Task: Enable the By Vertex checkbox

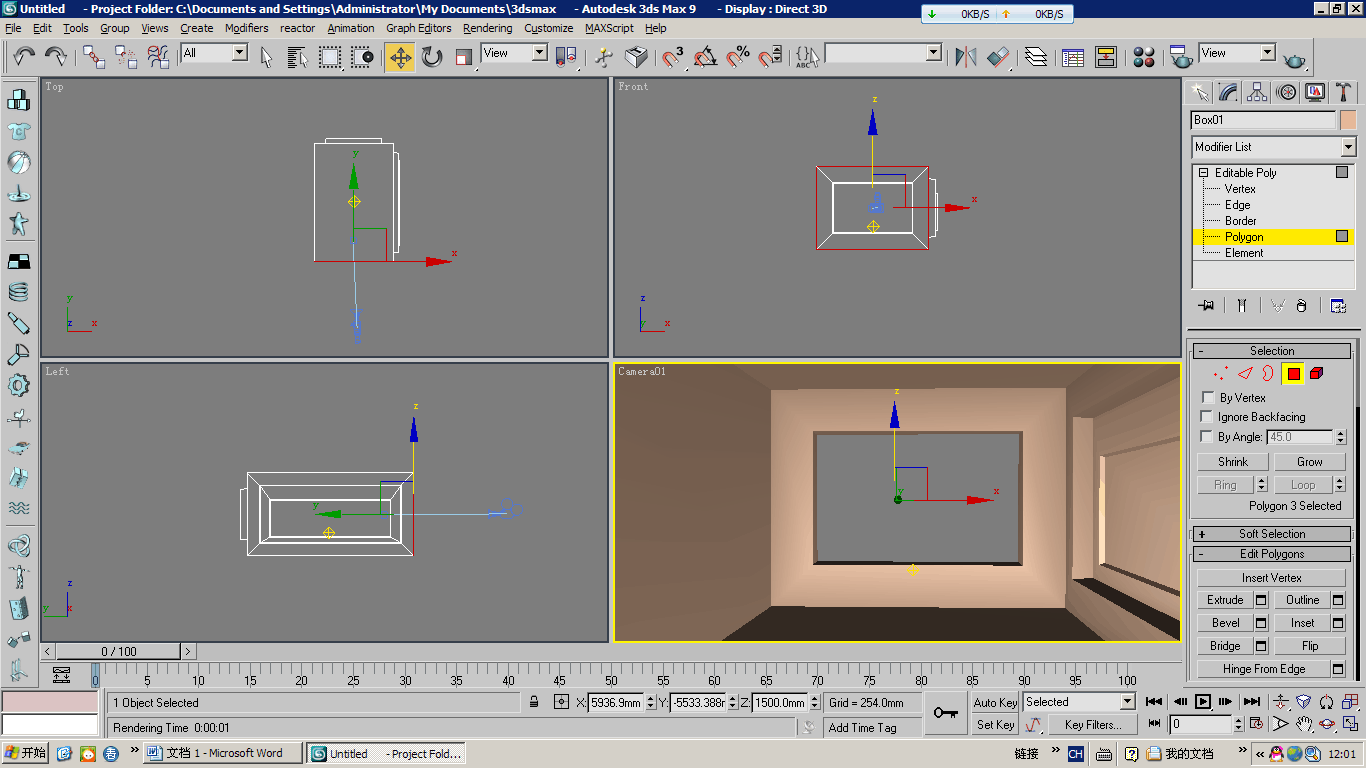Action: point(1208,398)
